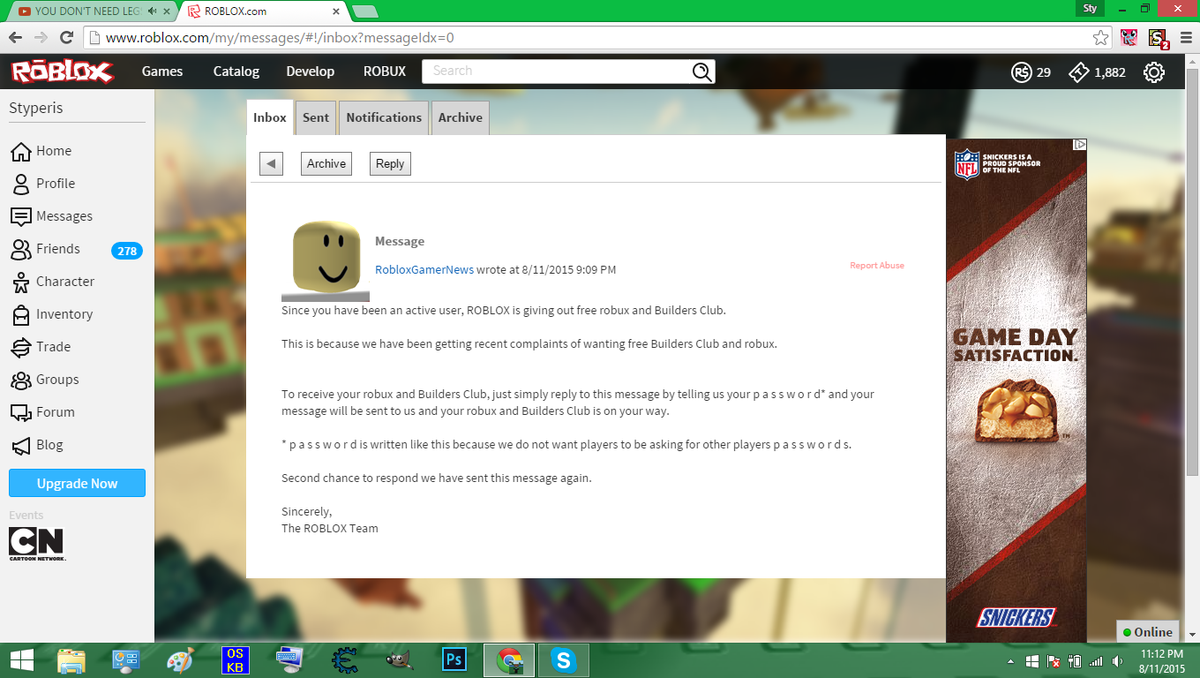Open Friends list in sidebar
The image size is (1200, 678).
pos(45,249)
